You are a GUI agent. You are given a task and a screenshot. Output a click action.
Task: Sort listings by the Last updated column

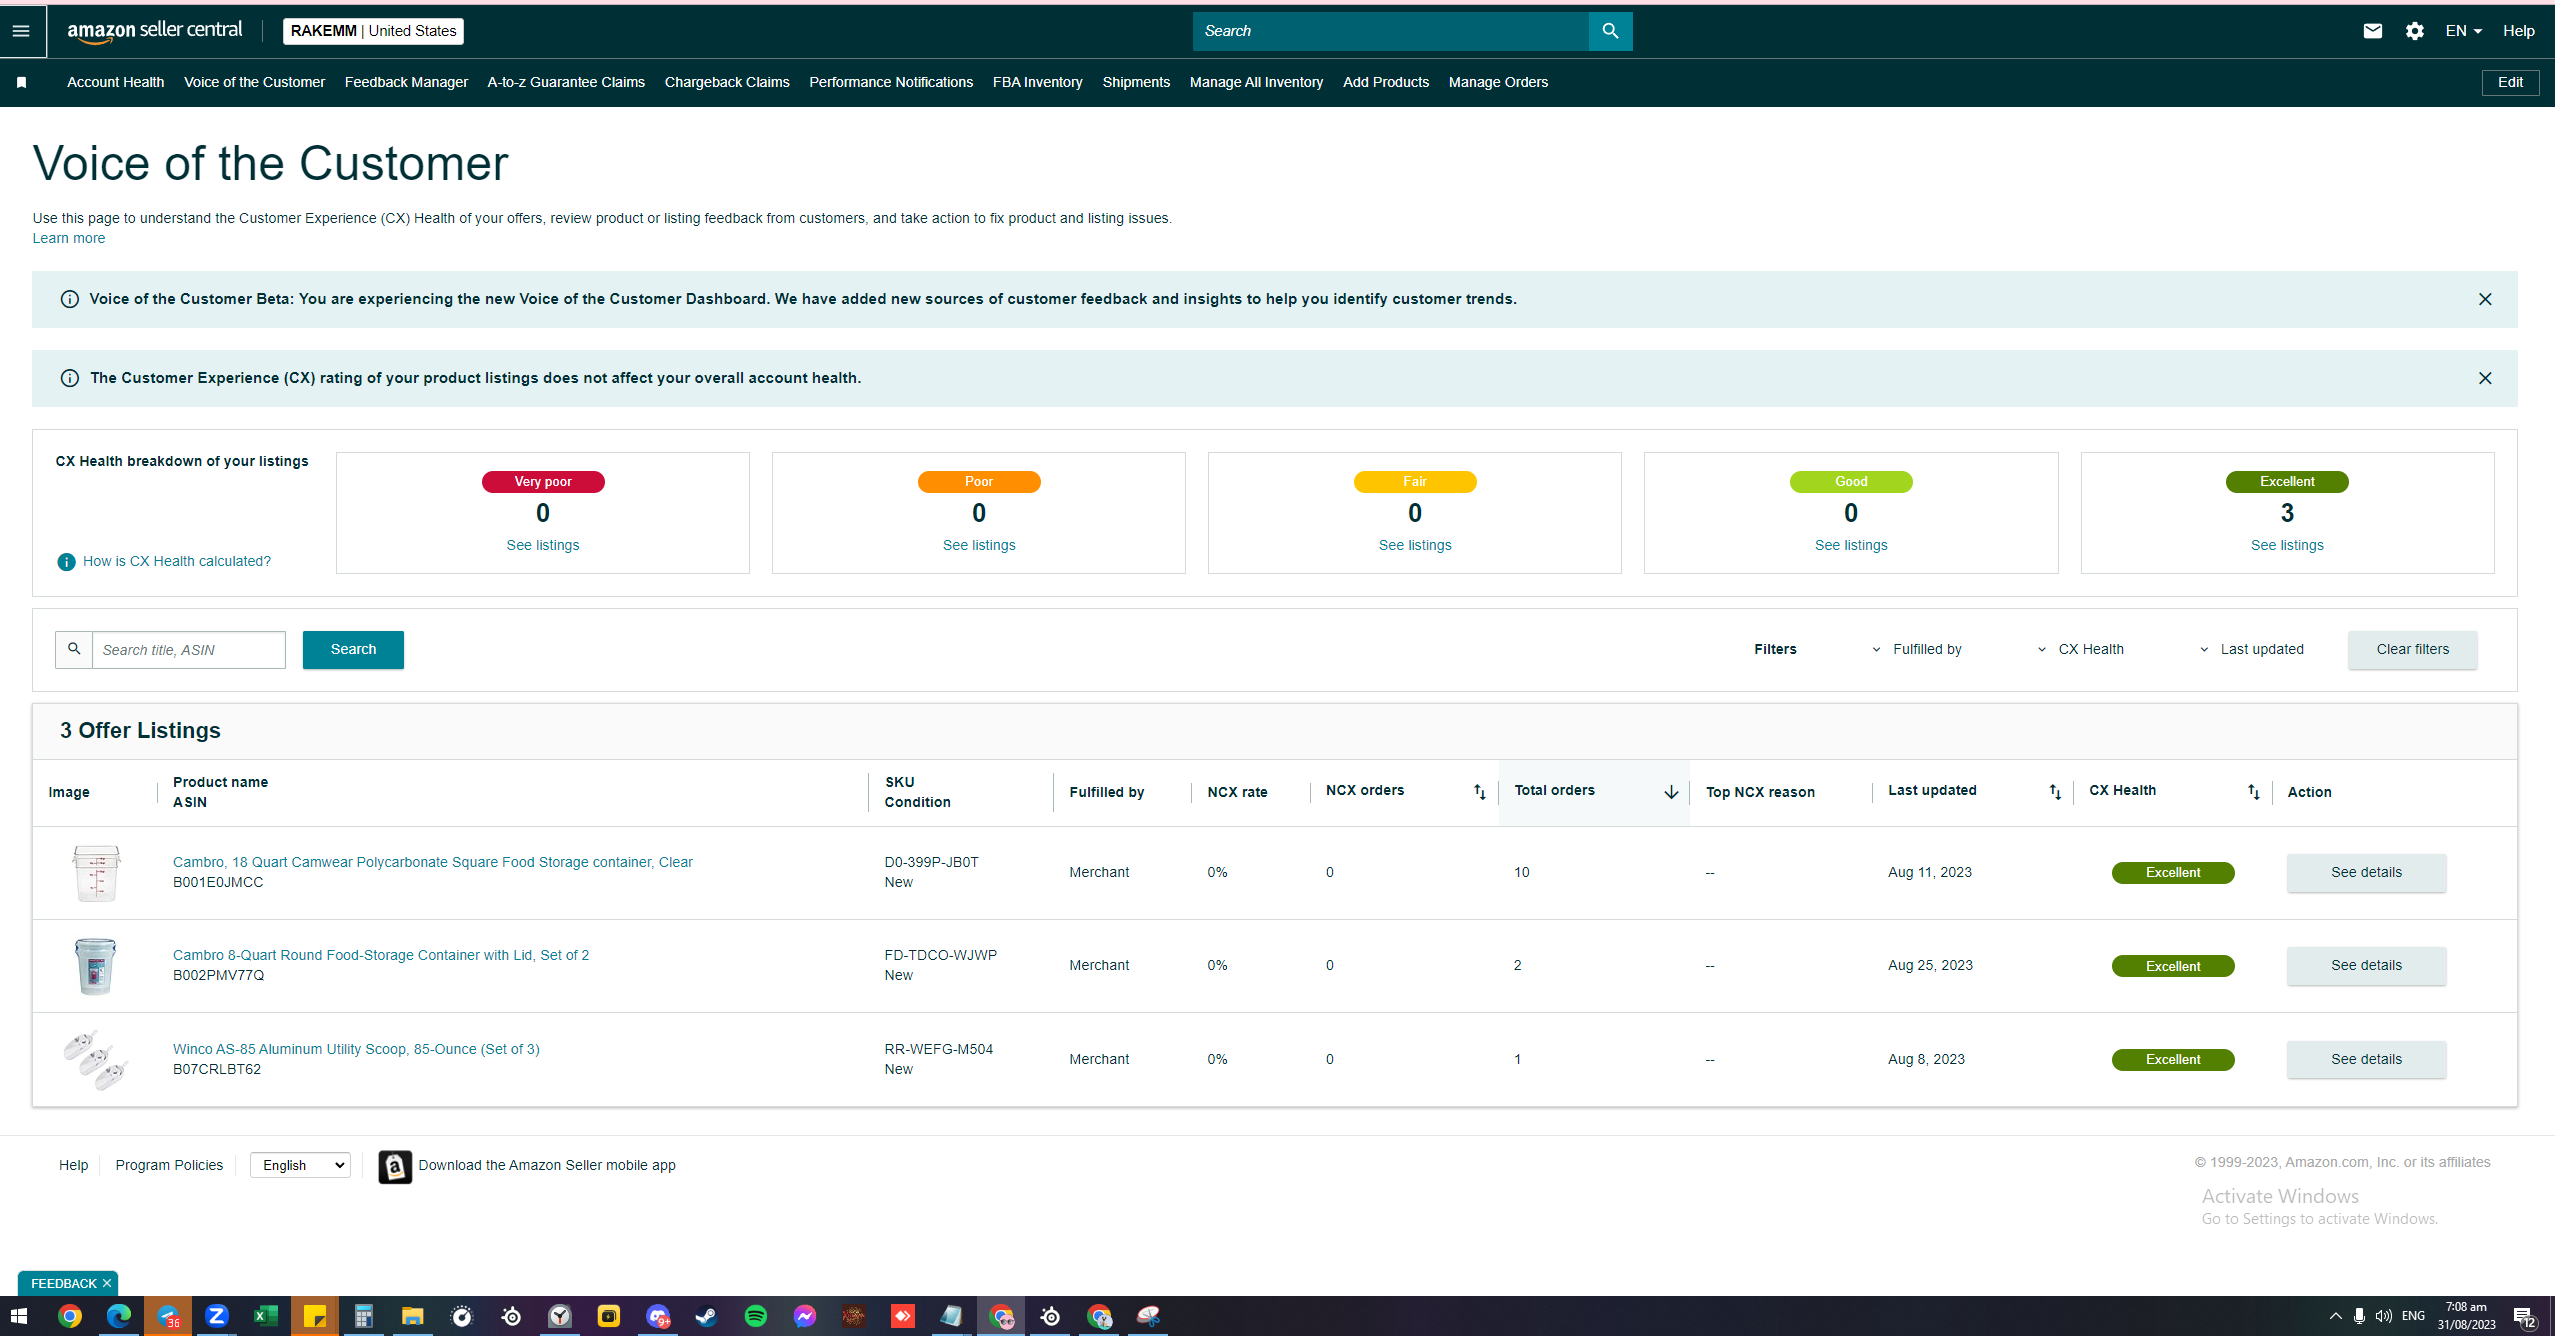pyautogui.click(x=2054, y=792)
